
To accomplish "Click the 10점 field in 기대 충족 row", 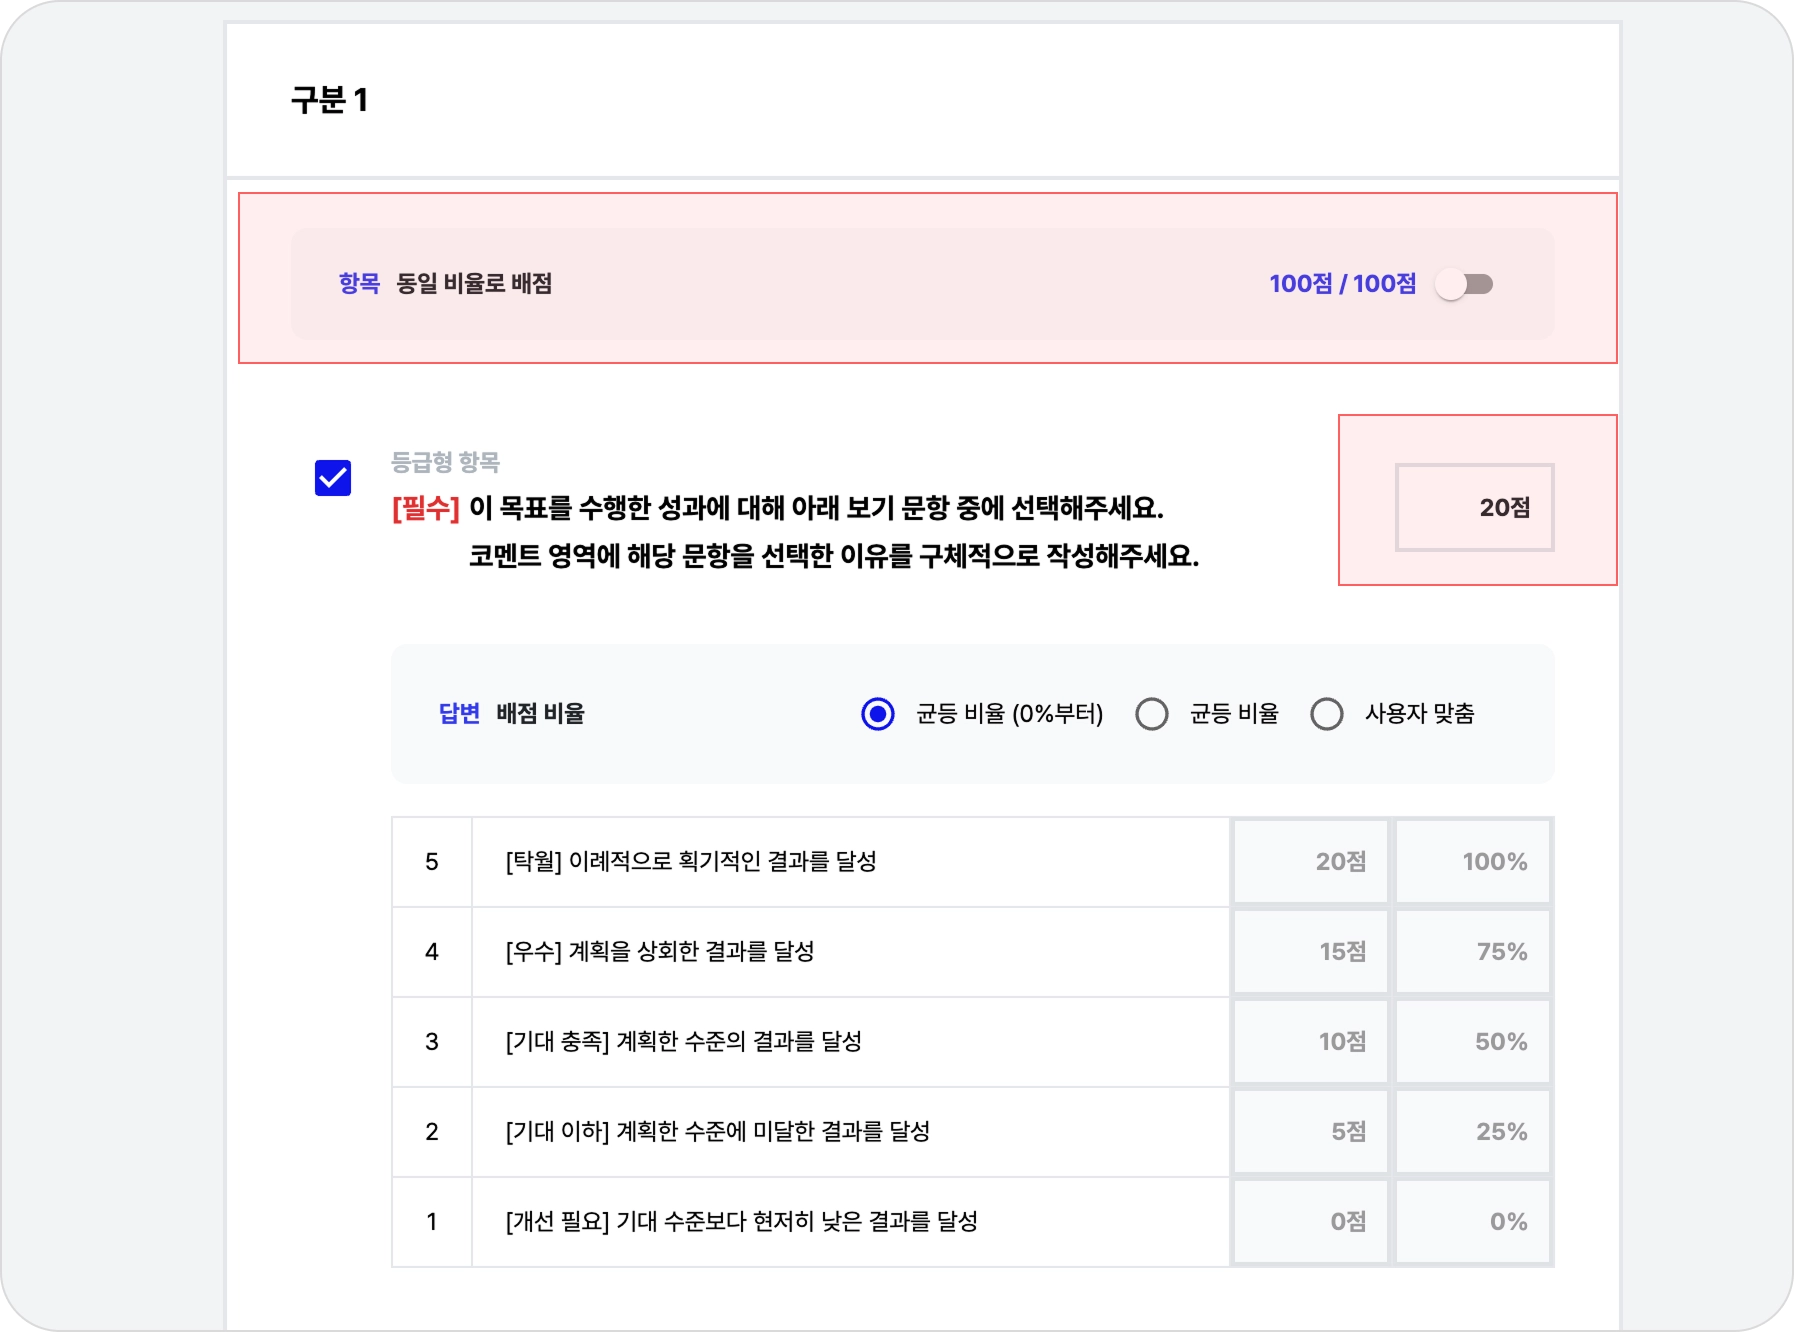I will click(x=1311, y=1042).
